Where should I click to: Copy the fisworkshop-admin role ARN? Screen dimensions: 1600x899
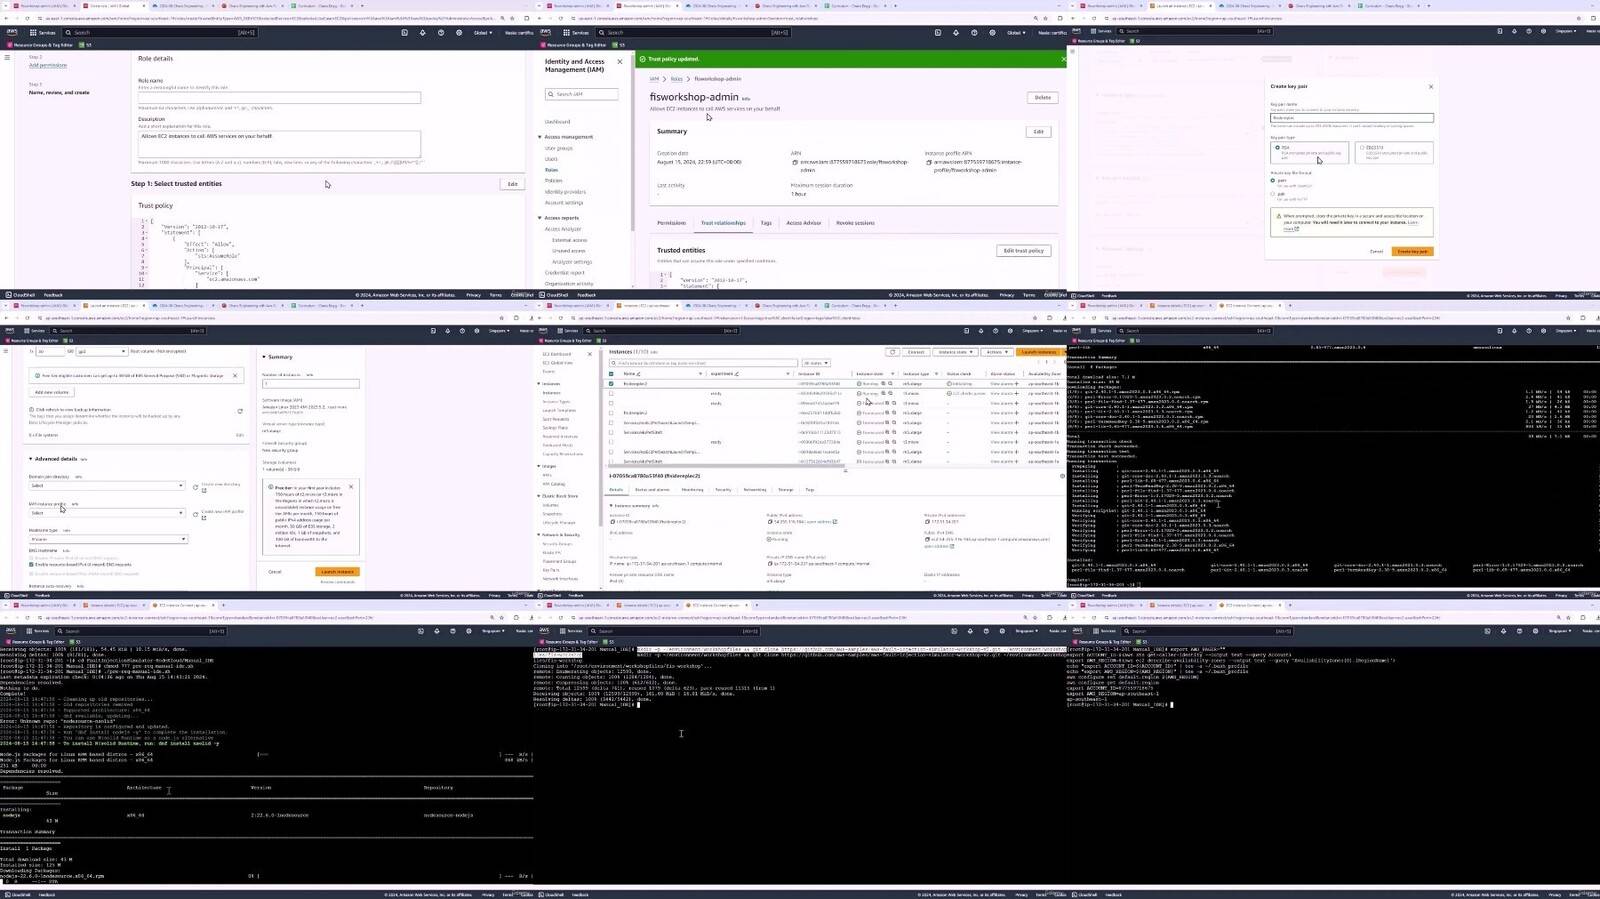(x=795, y=162)
